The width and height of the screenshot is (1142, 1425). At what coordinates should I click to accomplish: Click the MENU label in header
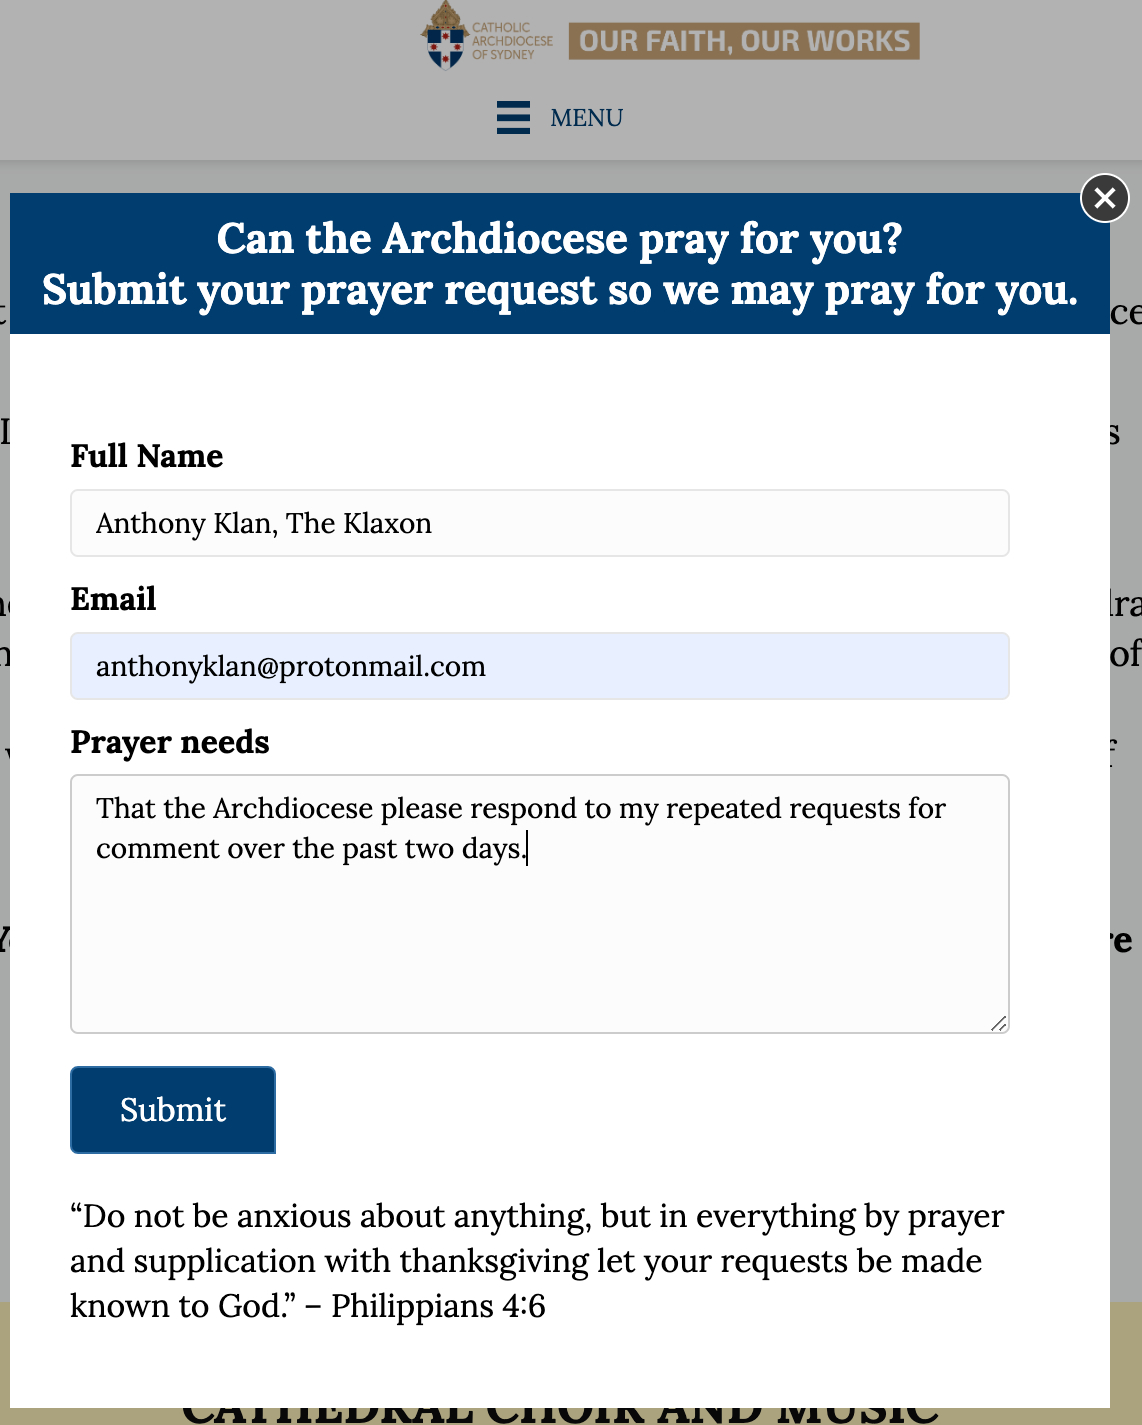tap(586, 118)
